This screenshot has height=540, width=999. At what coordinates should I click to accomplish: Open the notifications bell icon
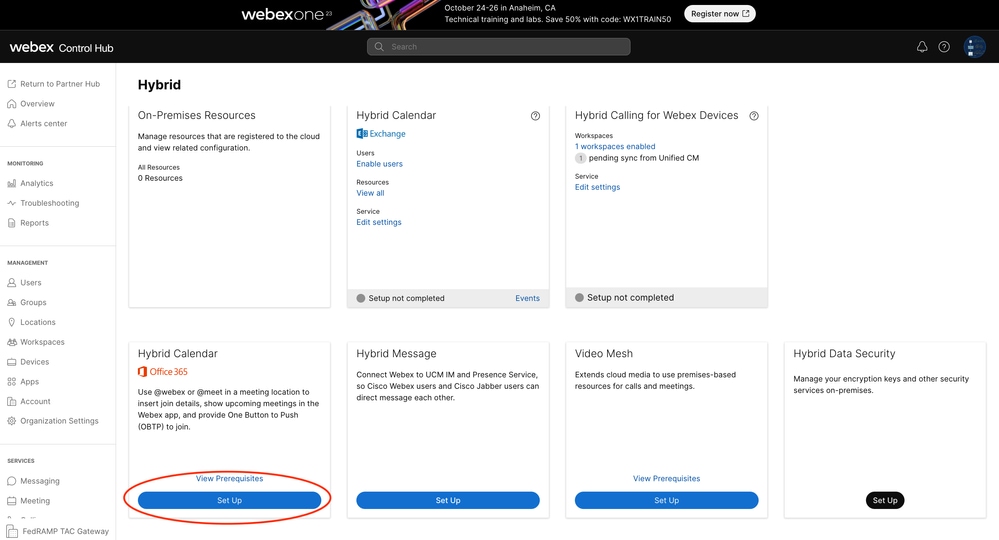click(922, 46)
